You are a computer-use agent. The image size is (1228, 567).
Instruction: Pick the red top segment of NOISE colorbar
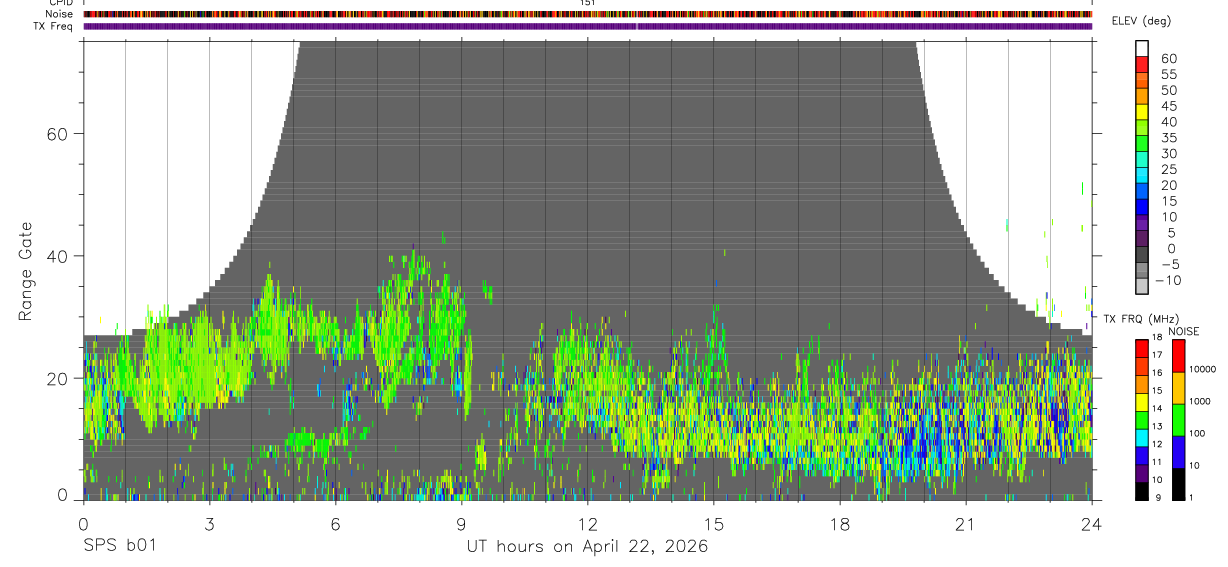1178,356
